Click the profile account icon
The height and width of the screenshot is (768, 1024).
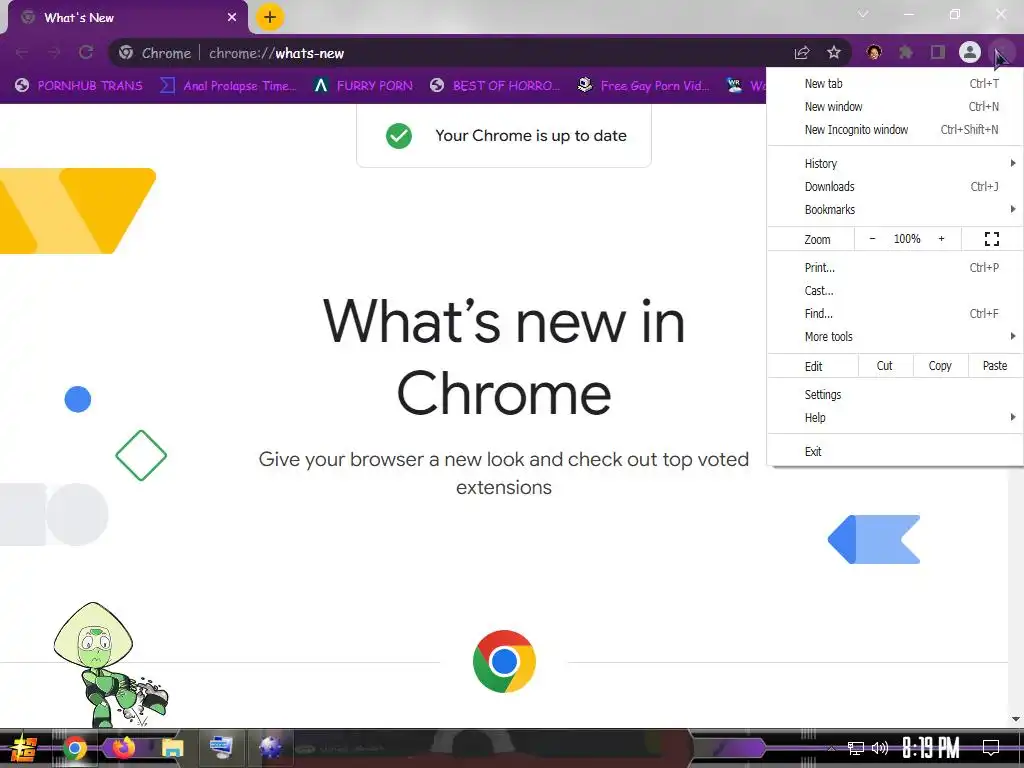(x=970, y=52)
